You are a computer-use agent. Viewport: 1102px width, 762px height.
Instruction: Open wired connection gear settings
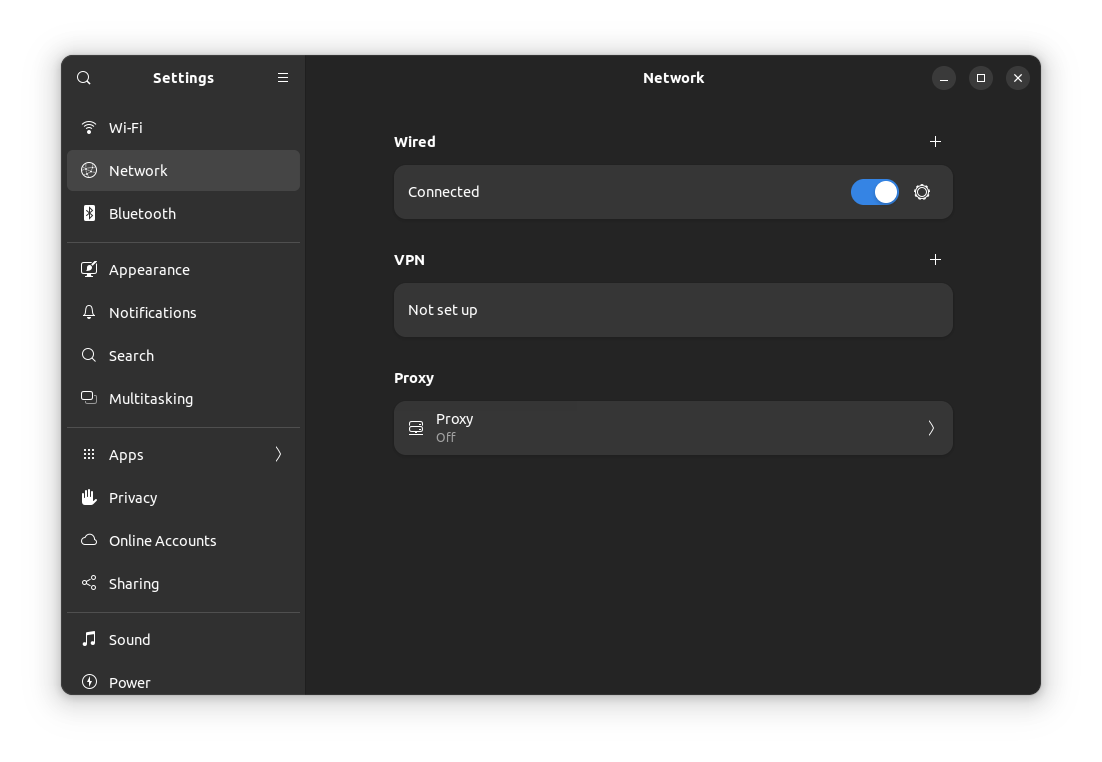(922, 192)
